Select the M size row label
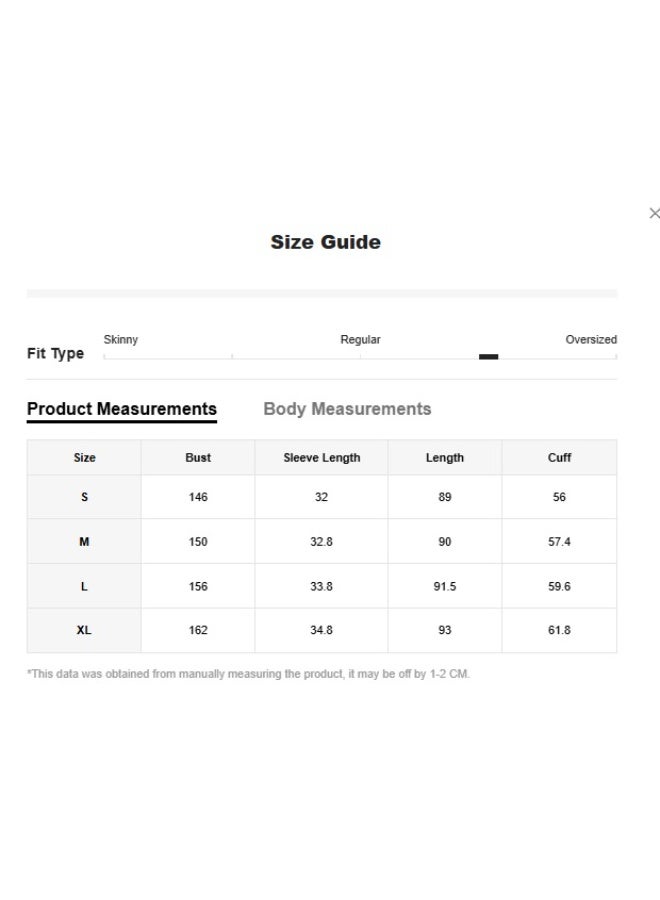This screenshot has width=660, height=900. click(x=84, y=542)
